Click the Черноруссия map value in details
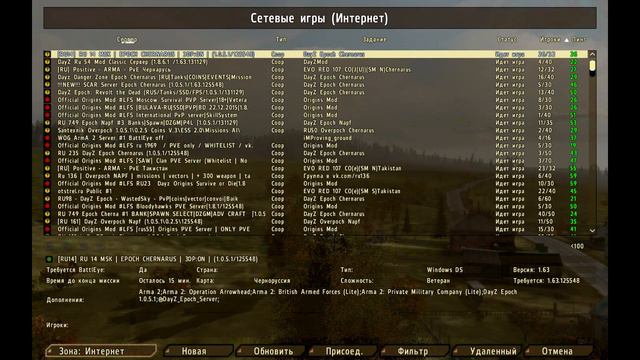640x360 pixels. pos(272,281)
